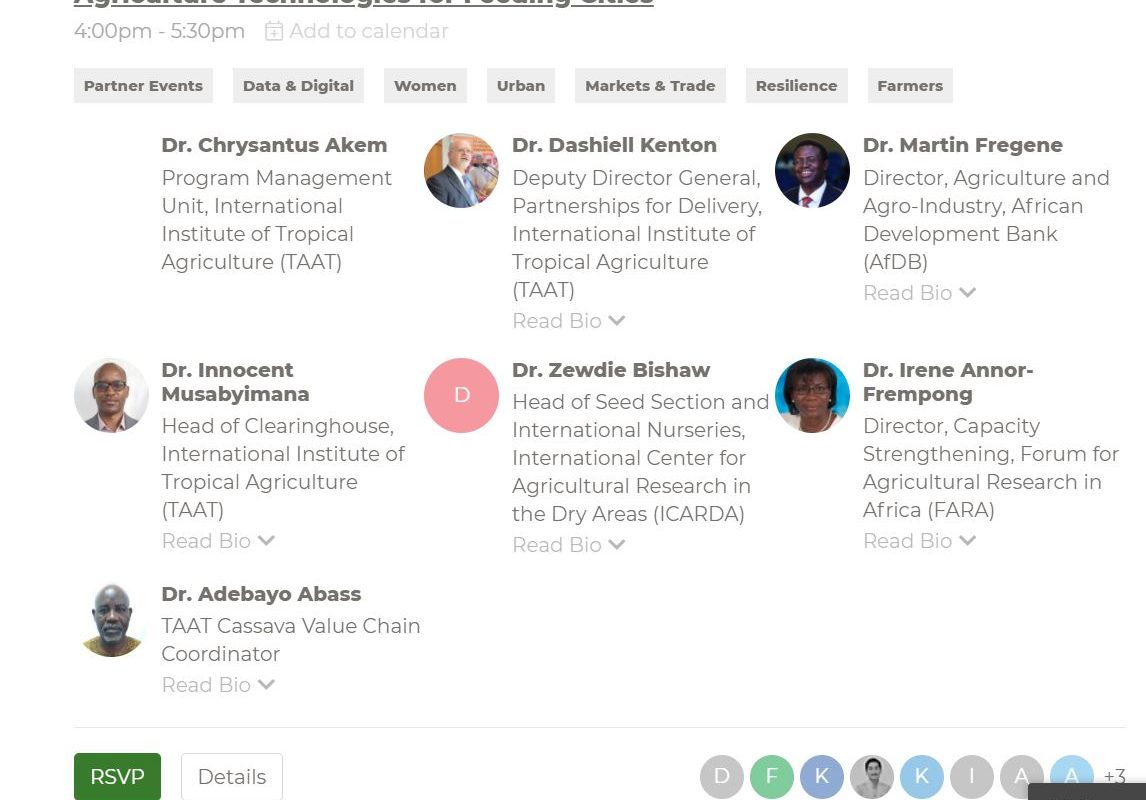Click the attendee avatar showing a photo
Viewport: 1146px width, 800px height.
[x=872, y=776]
